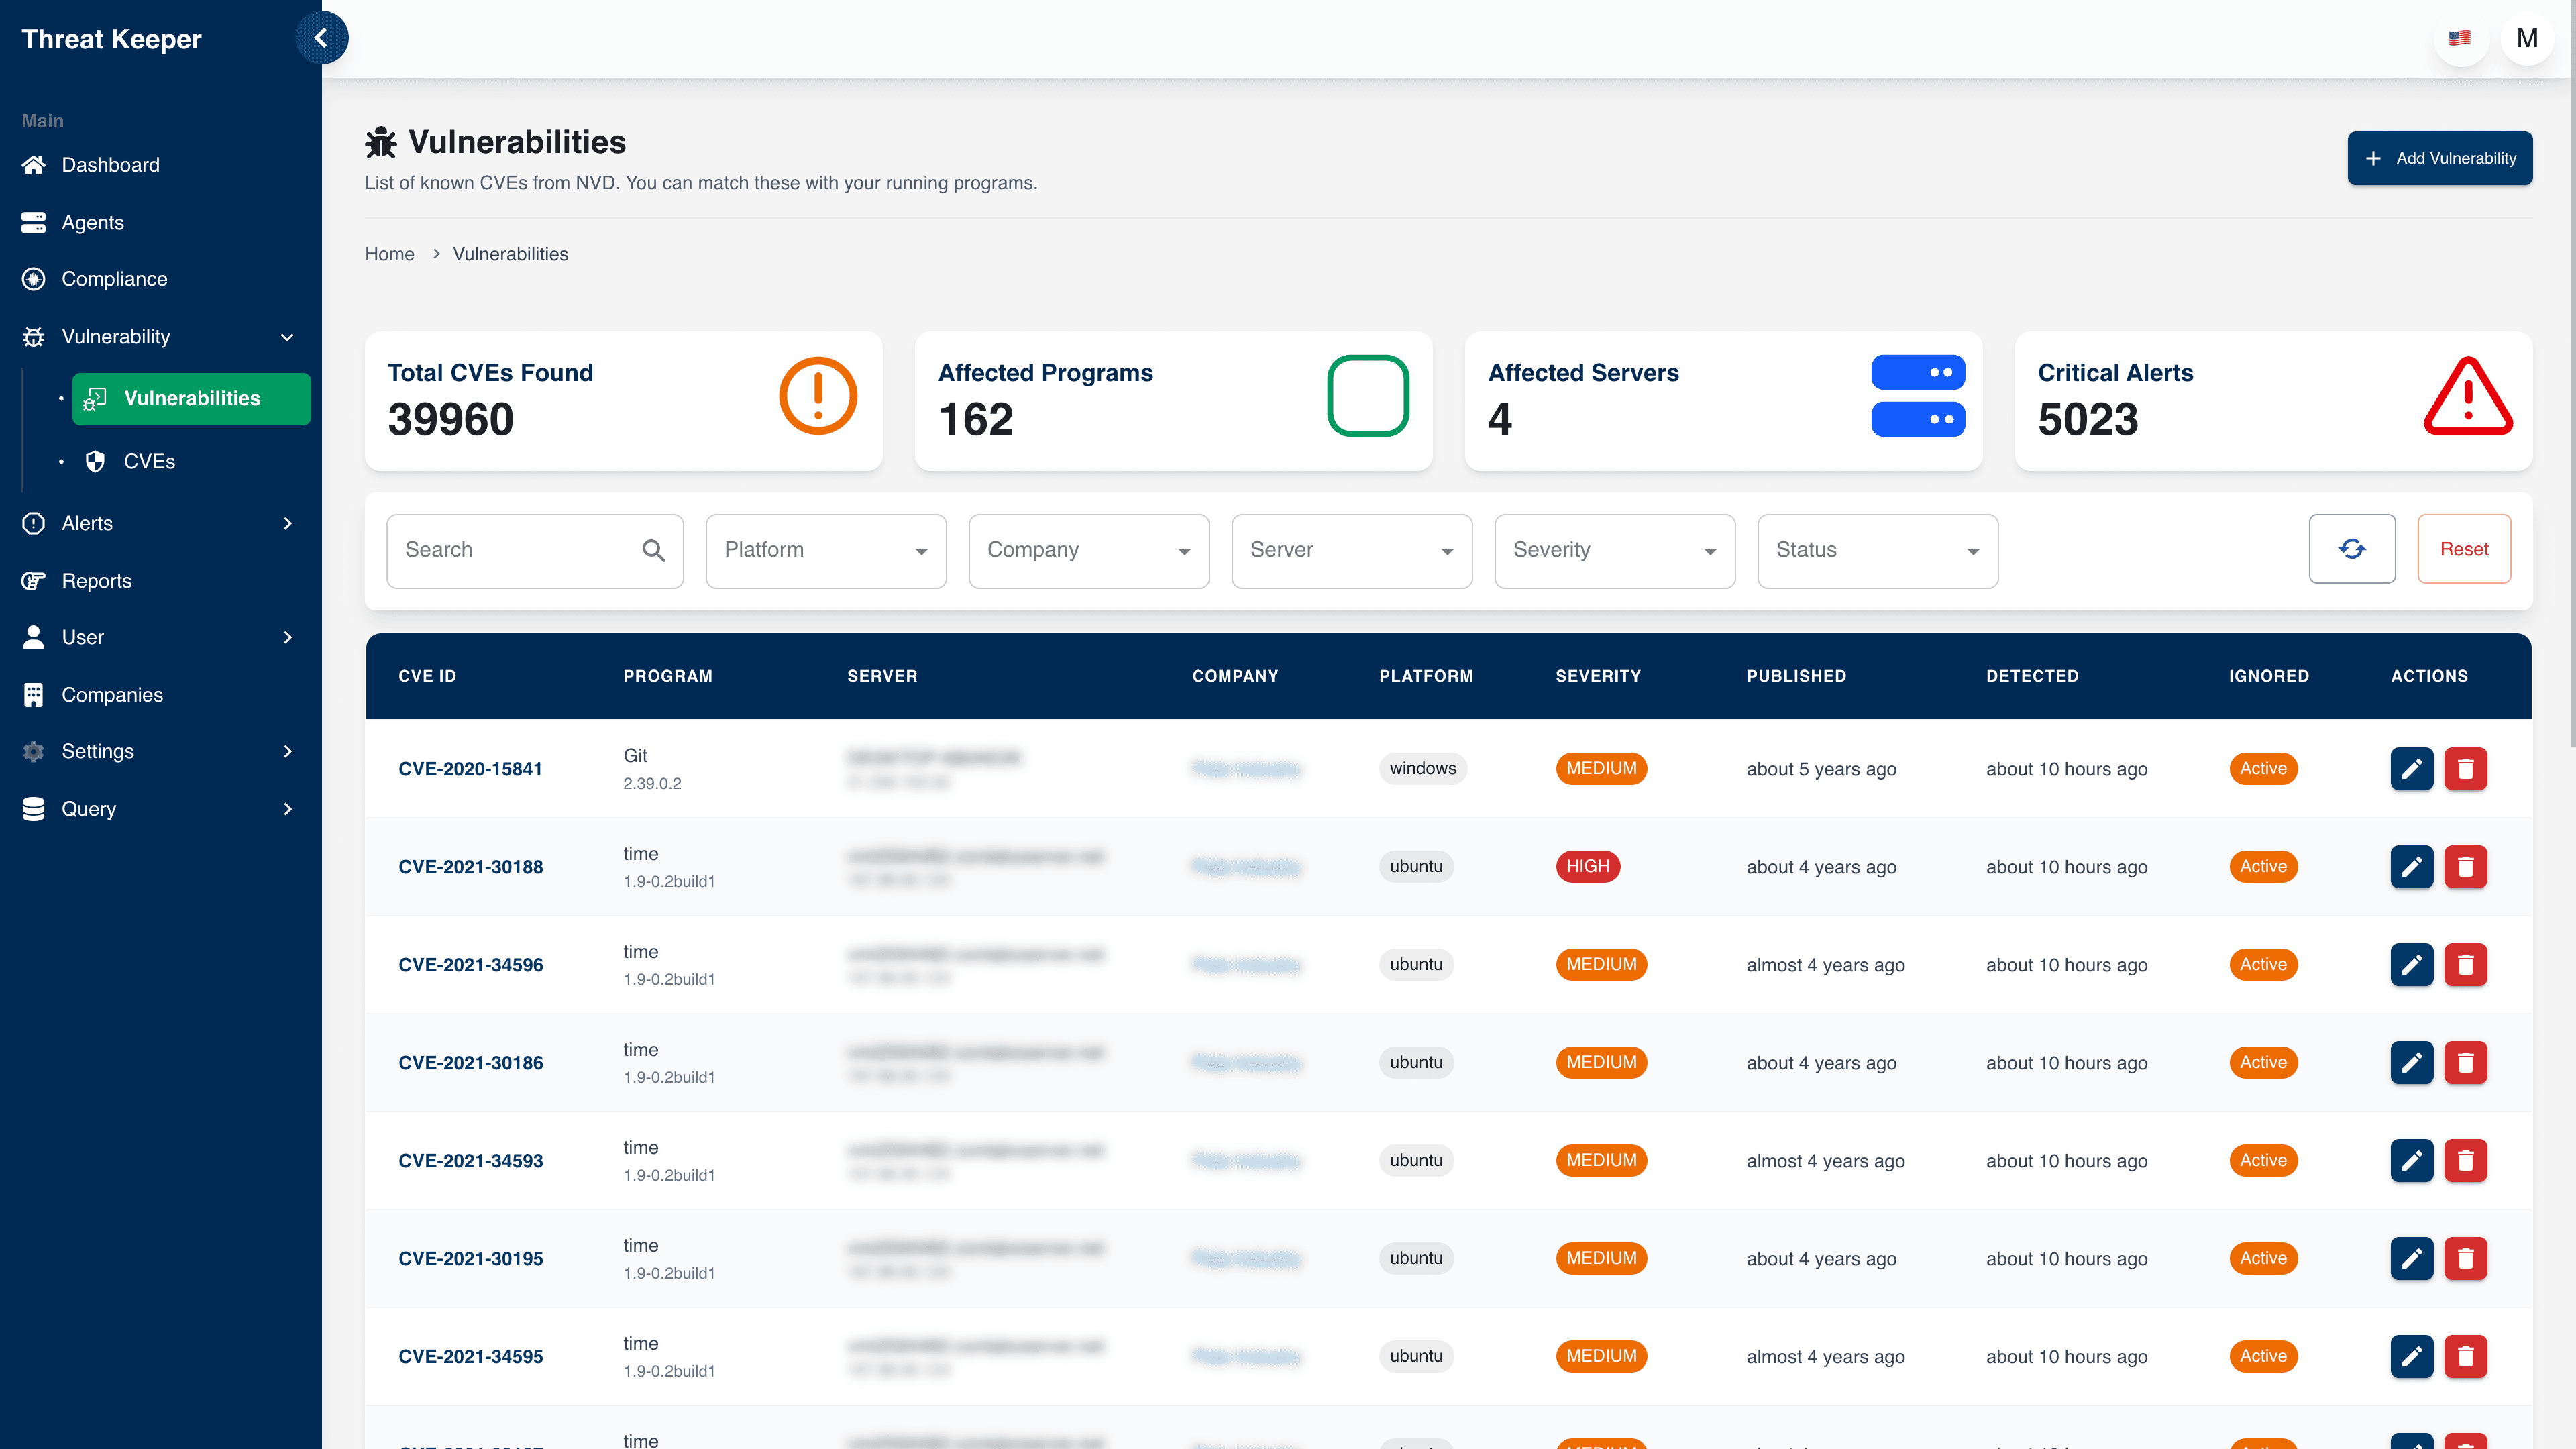Open Dashboard from the sidebar
The height and width of the screenshot is (1449, 2576).
pos(110,164)
